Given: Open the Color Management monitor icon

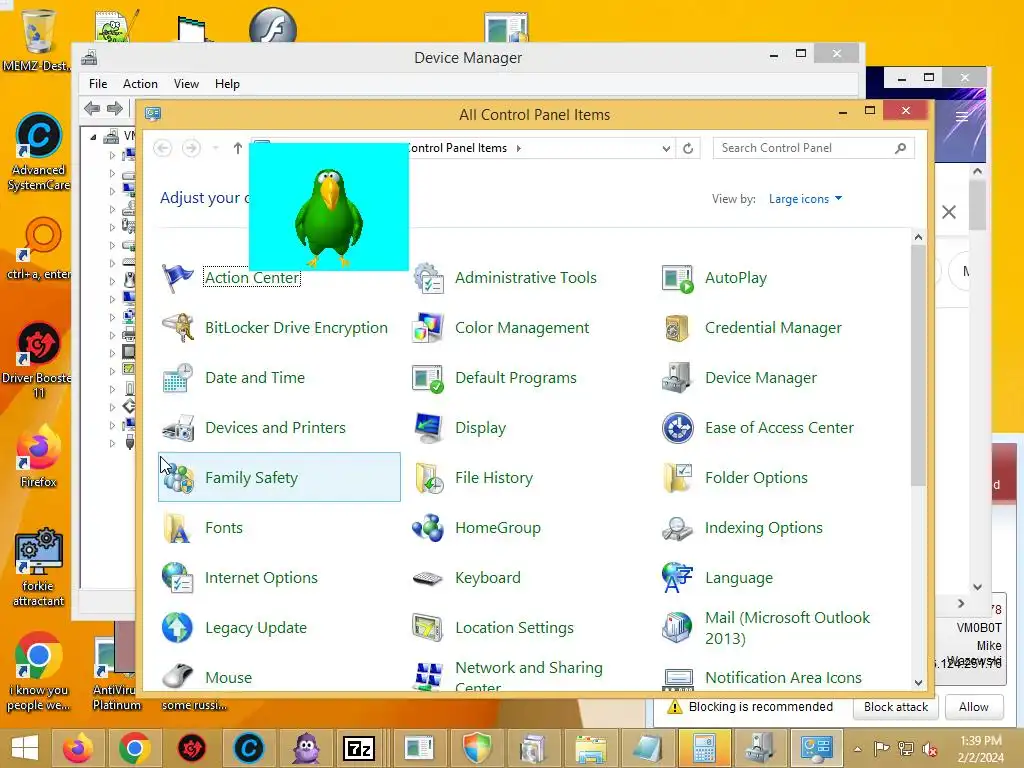Looking at the screenshot, I should point(428,328).
